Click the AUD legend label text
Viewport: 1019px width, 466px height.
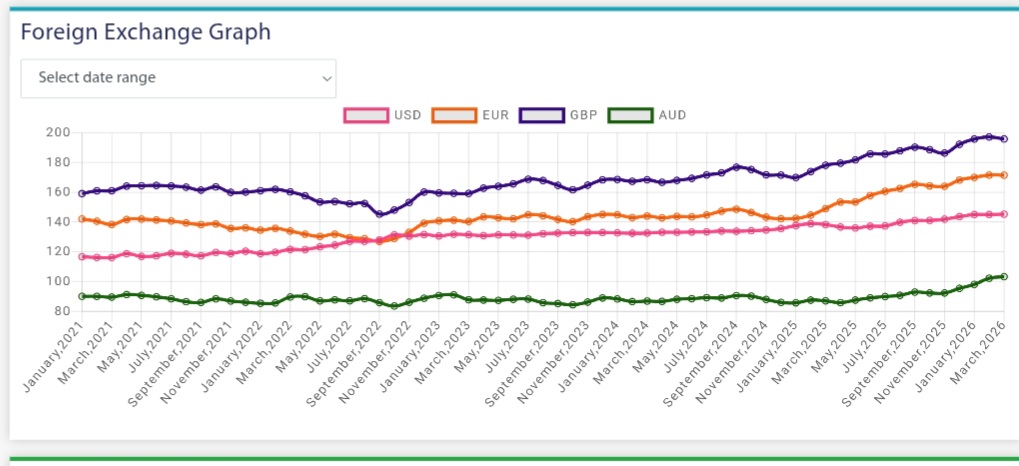coord(672,115)
